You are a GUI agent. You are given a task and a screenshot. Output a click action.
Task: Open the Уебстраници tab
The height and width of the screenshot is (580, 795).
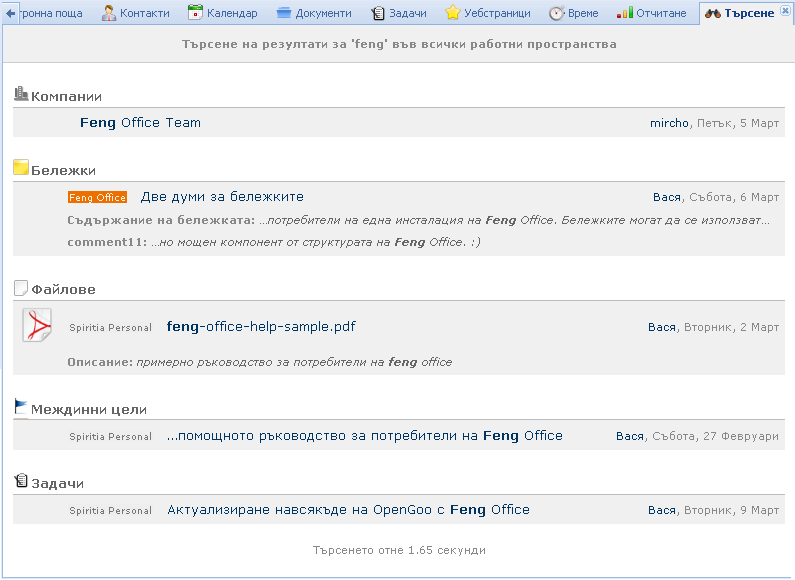click(x=487, y=14)
